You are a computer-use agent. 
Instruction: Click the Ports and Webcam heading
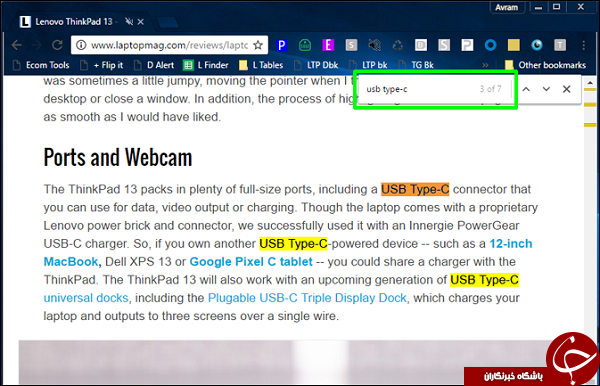[x=117, y=158]
